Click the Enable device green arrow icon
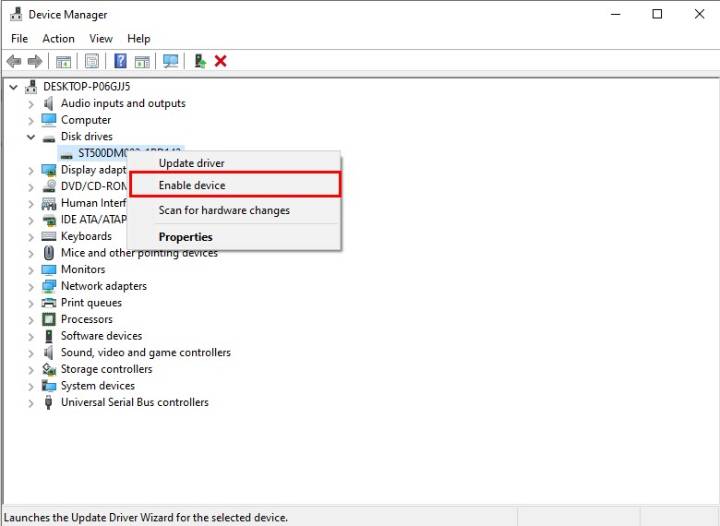The height and width of the screenshot is (526, 720). coord(200,61)
